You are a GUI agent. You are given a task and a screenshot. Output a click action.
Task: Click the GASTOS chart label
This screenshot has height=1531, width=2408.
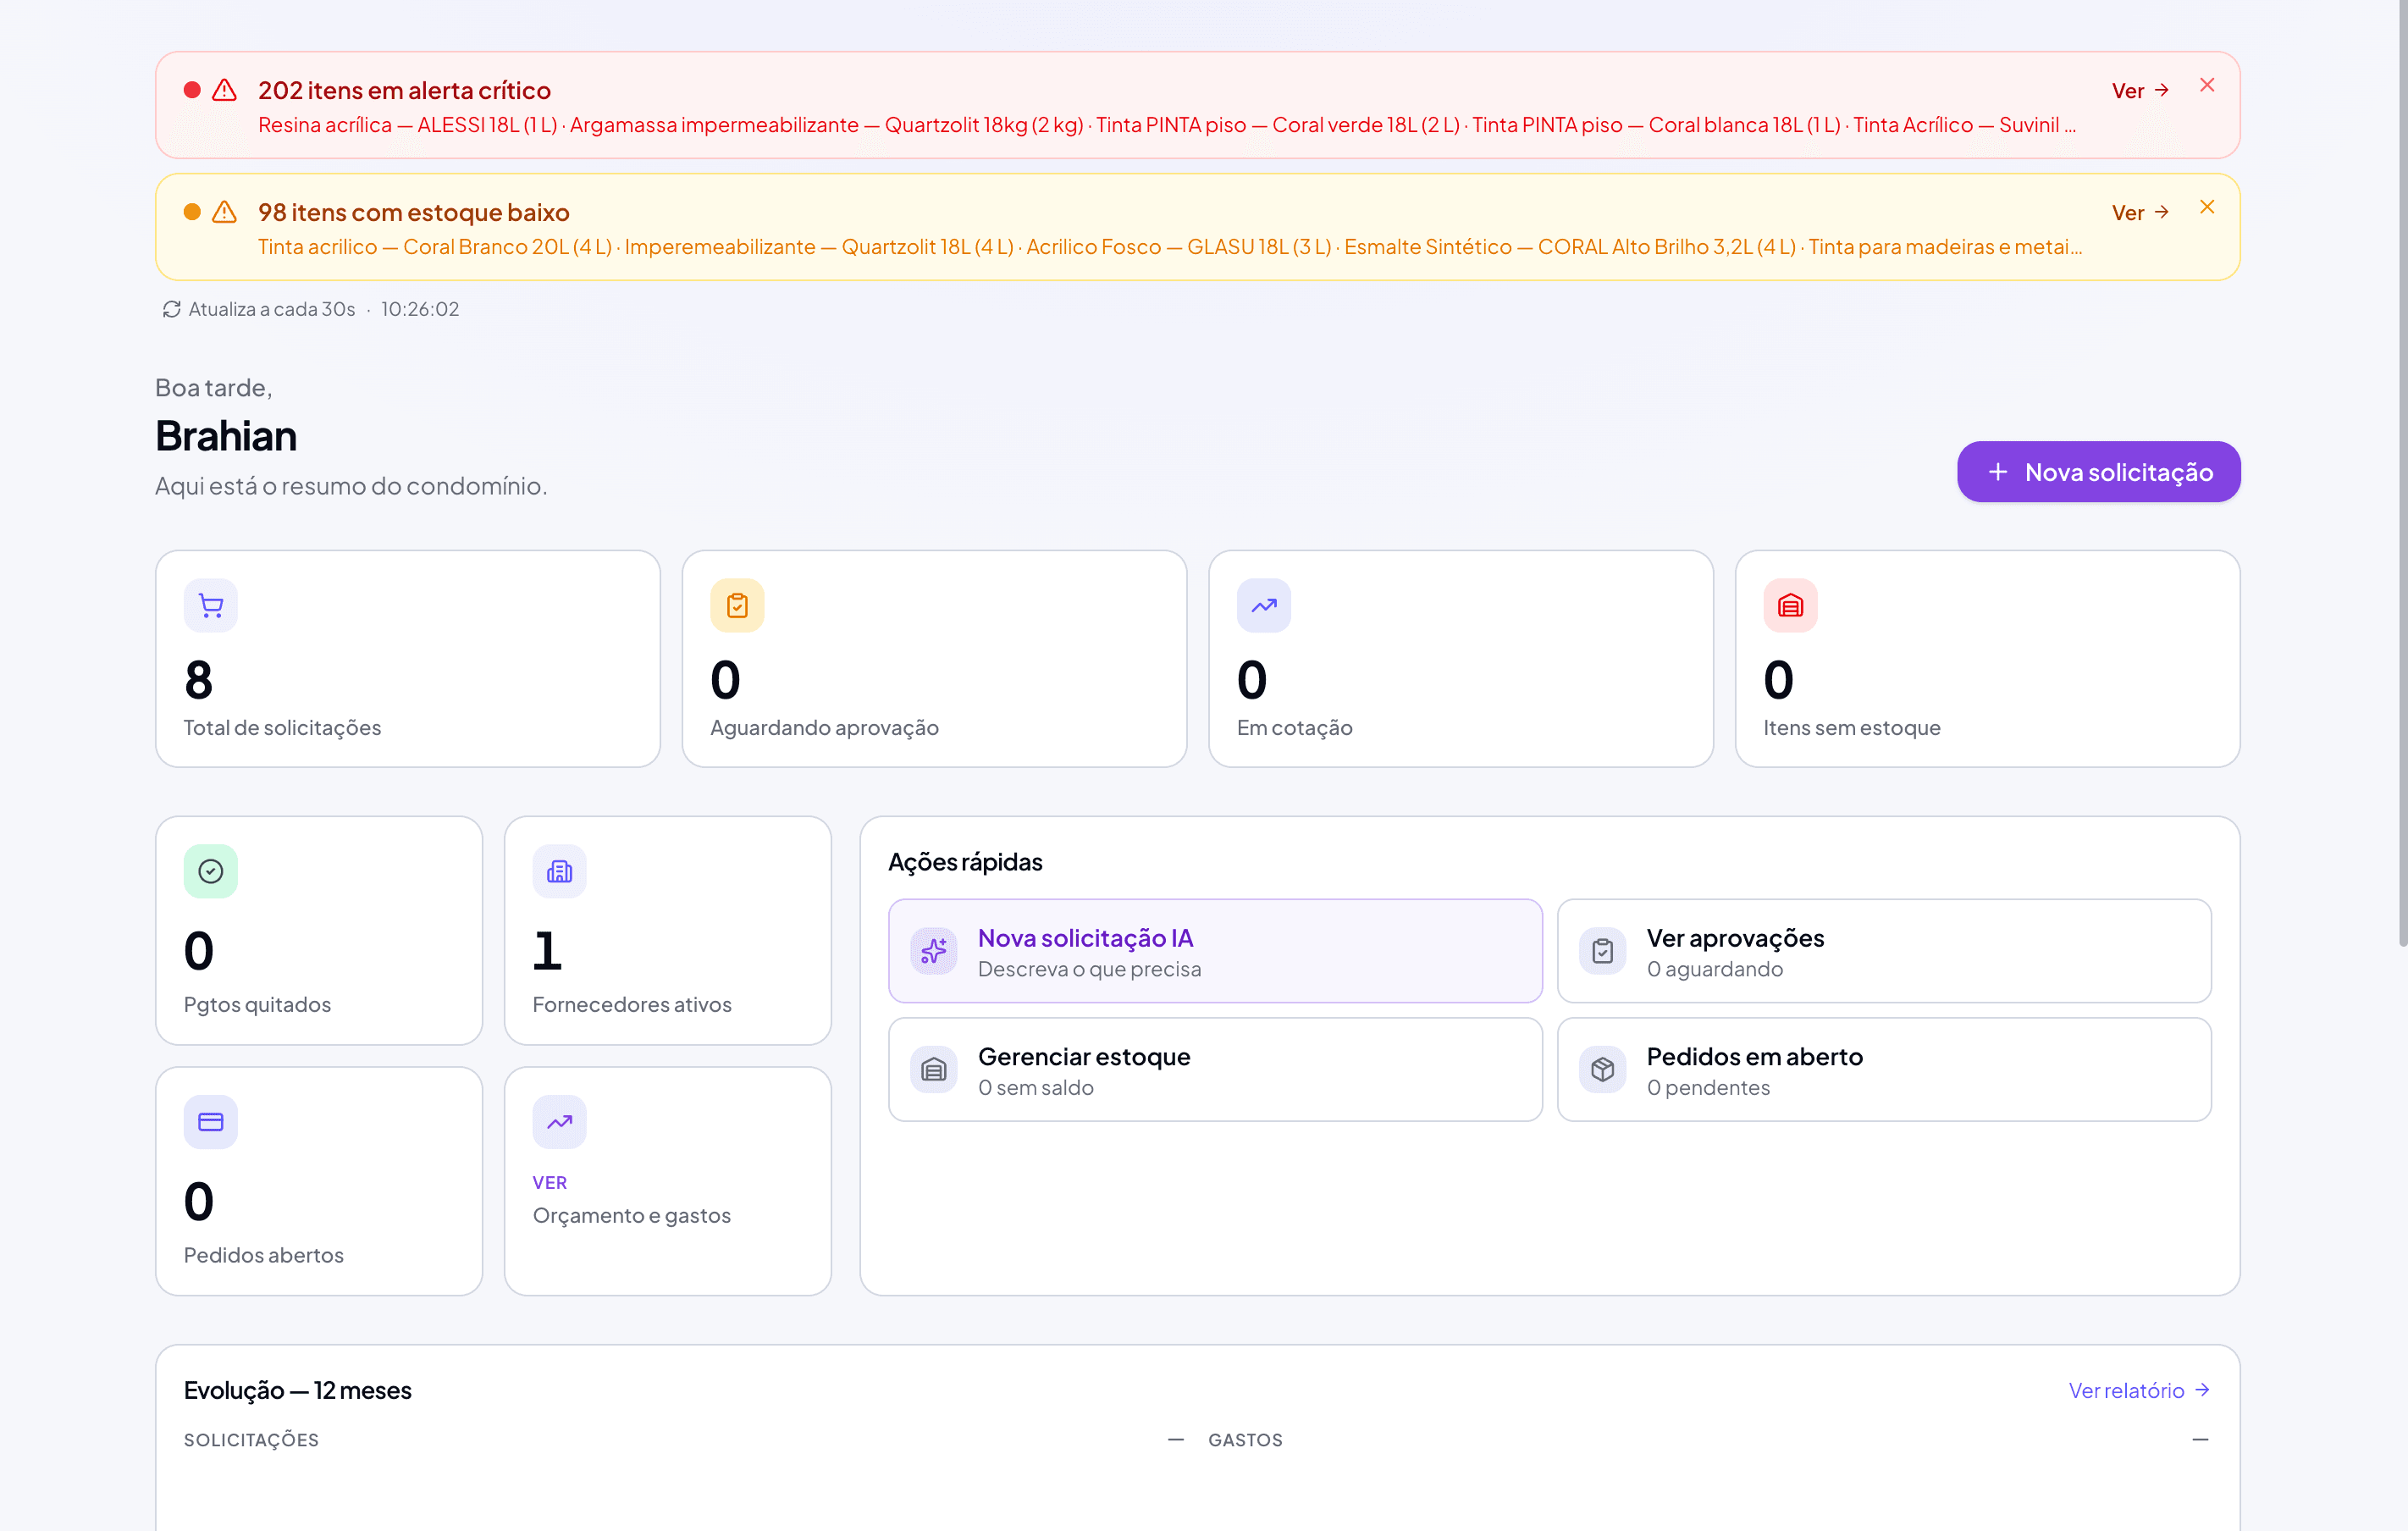(1245, 1440)
